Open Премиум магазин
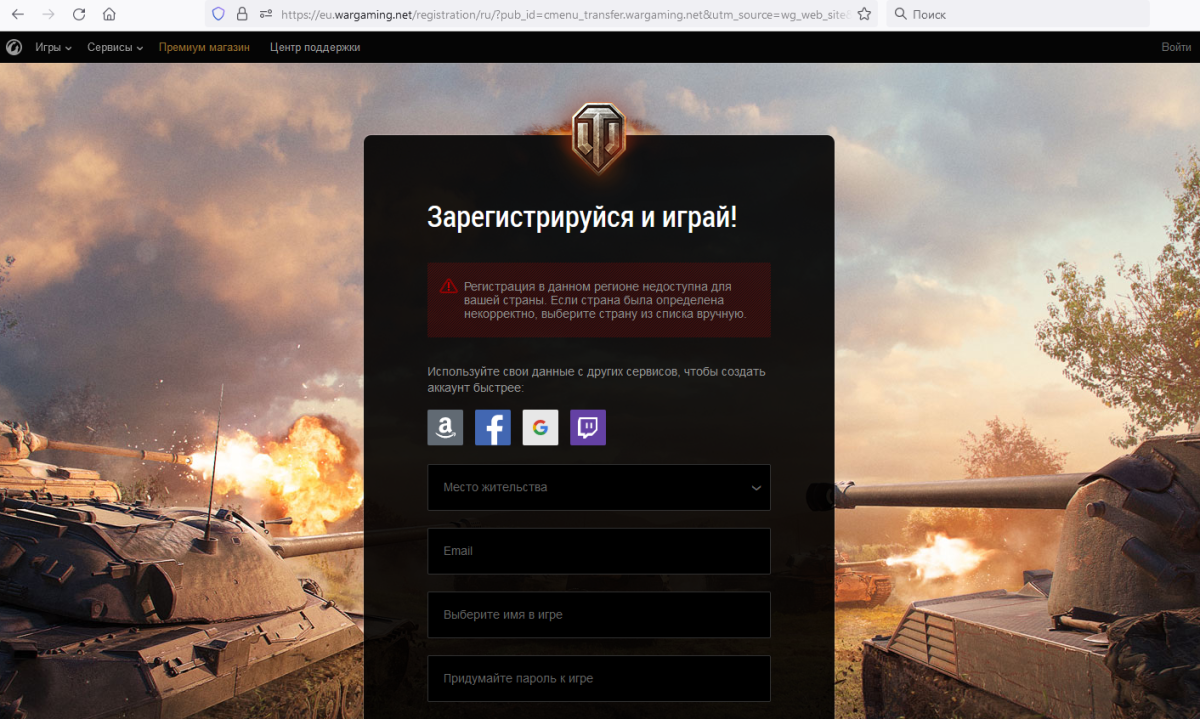 [x=204, y=47]
